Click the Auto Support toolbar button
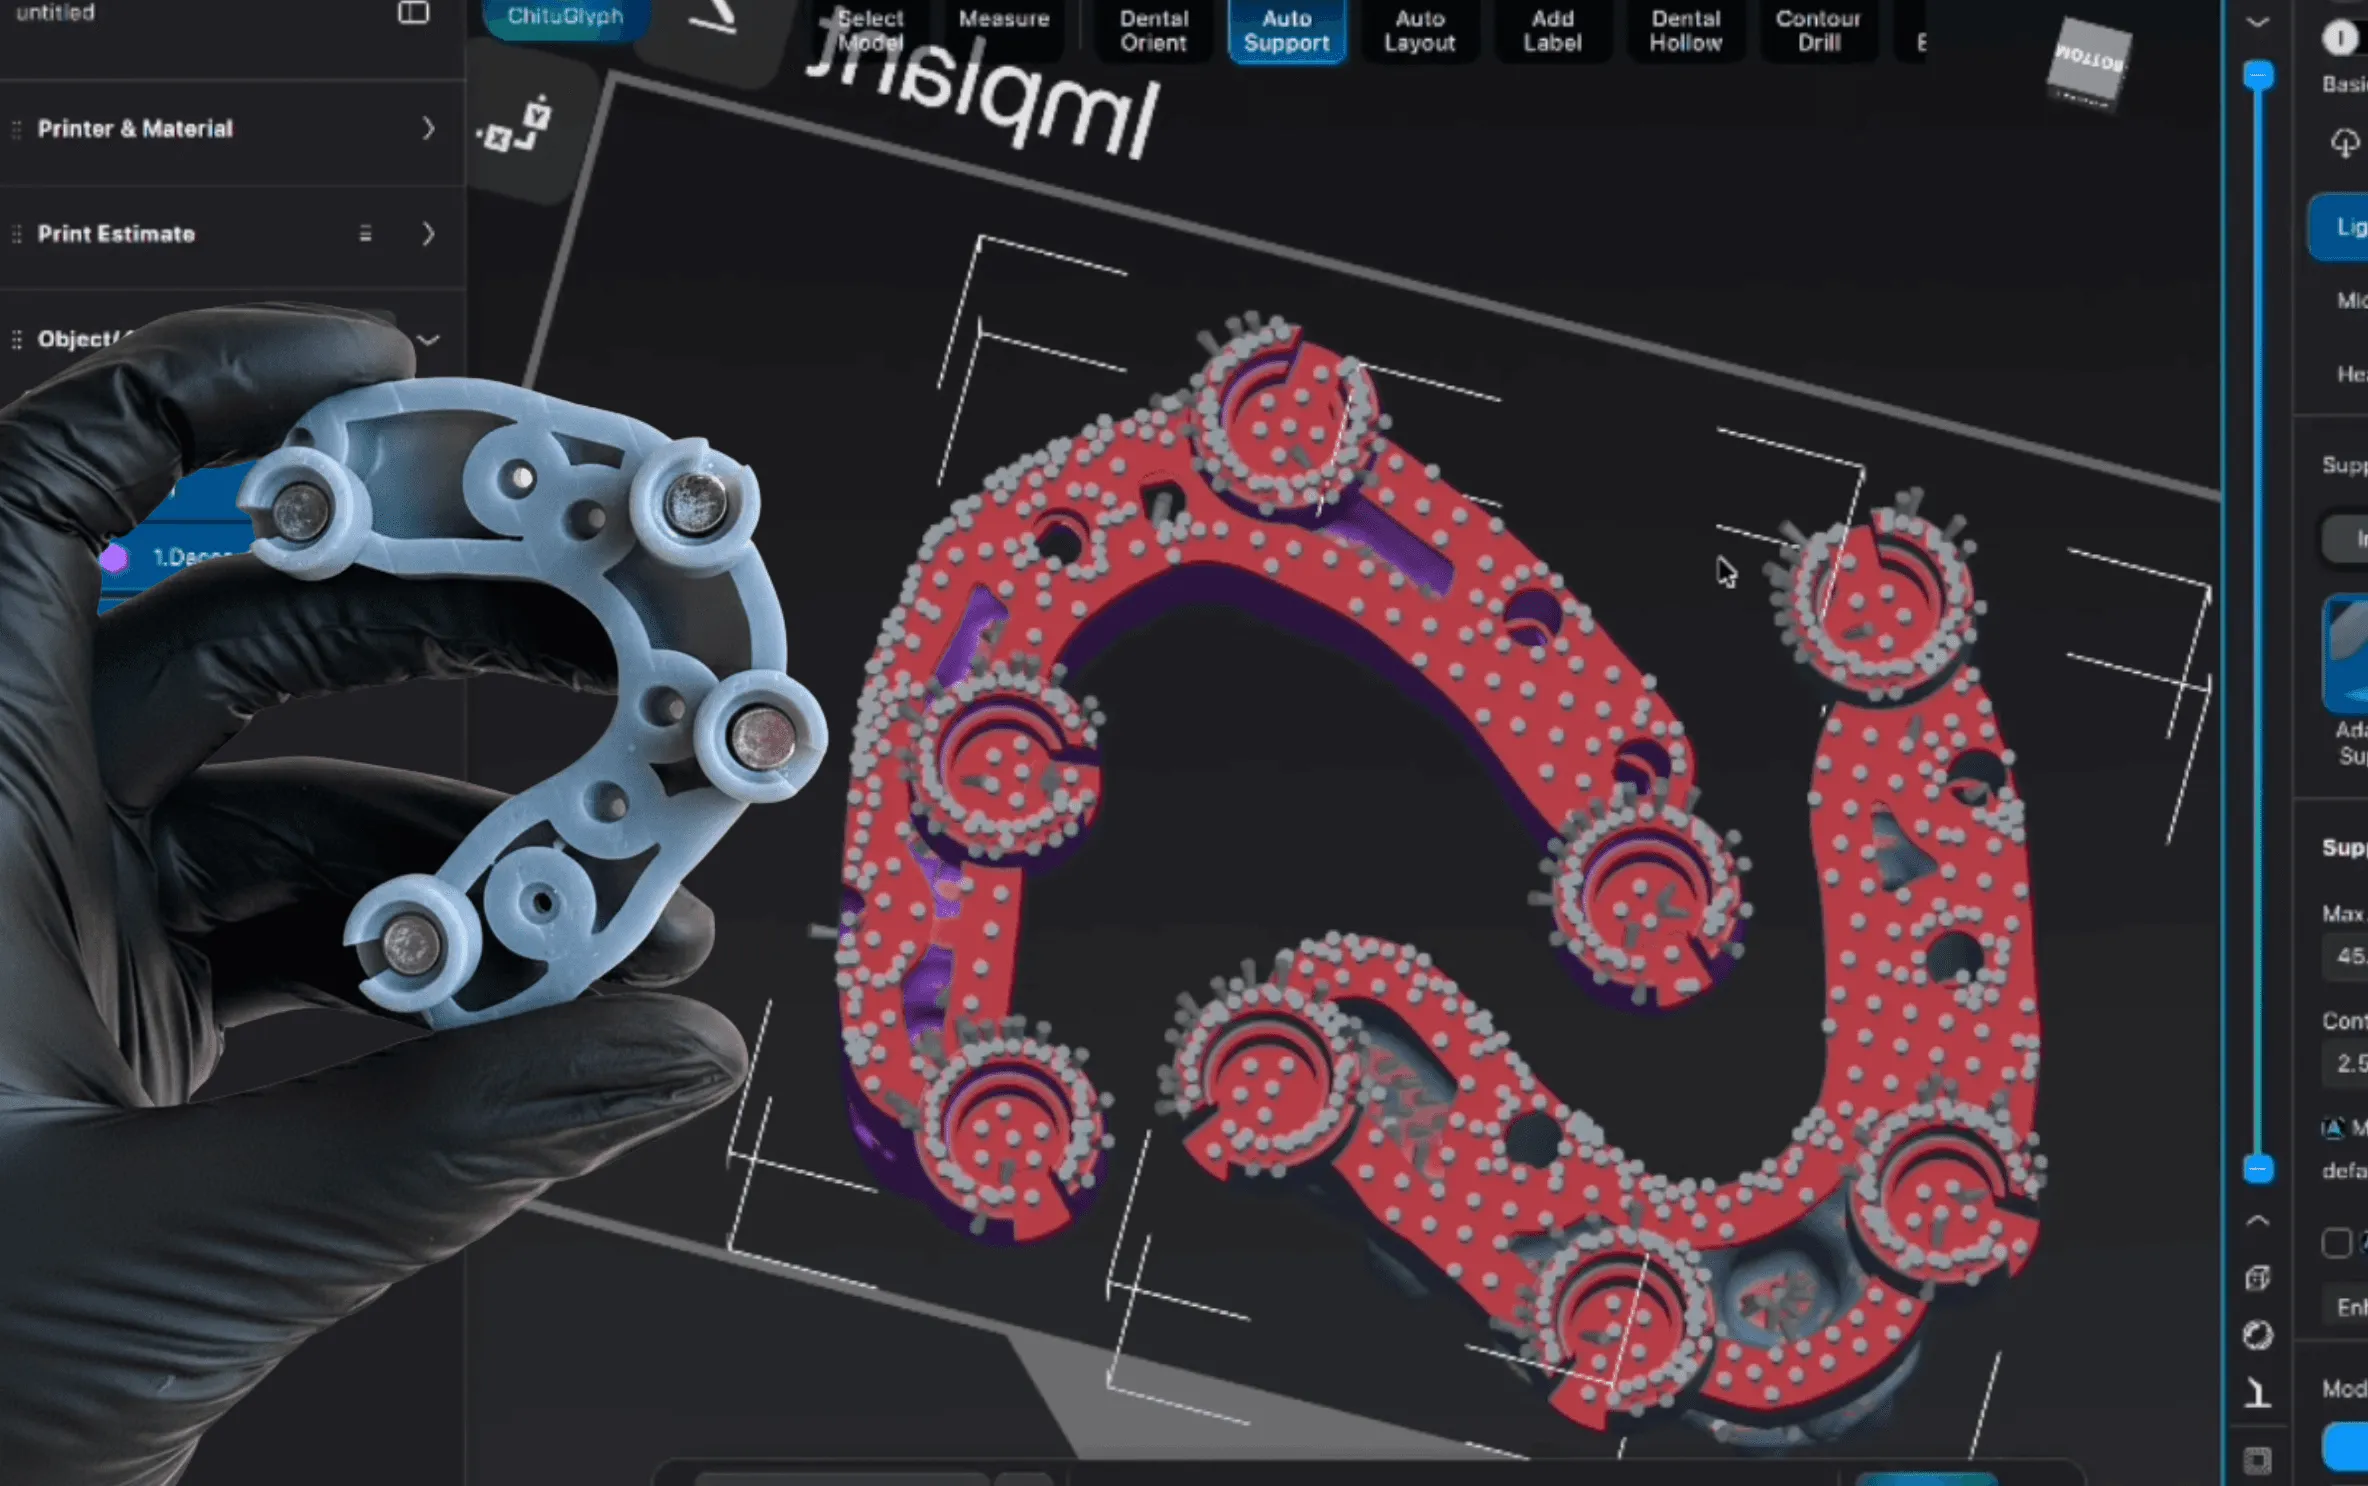 point(1286,31)
